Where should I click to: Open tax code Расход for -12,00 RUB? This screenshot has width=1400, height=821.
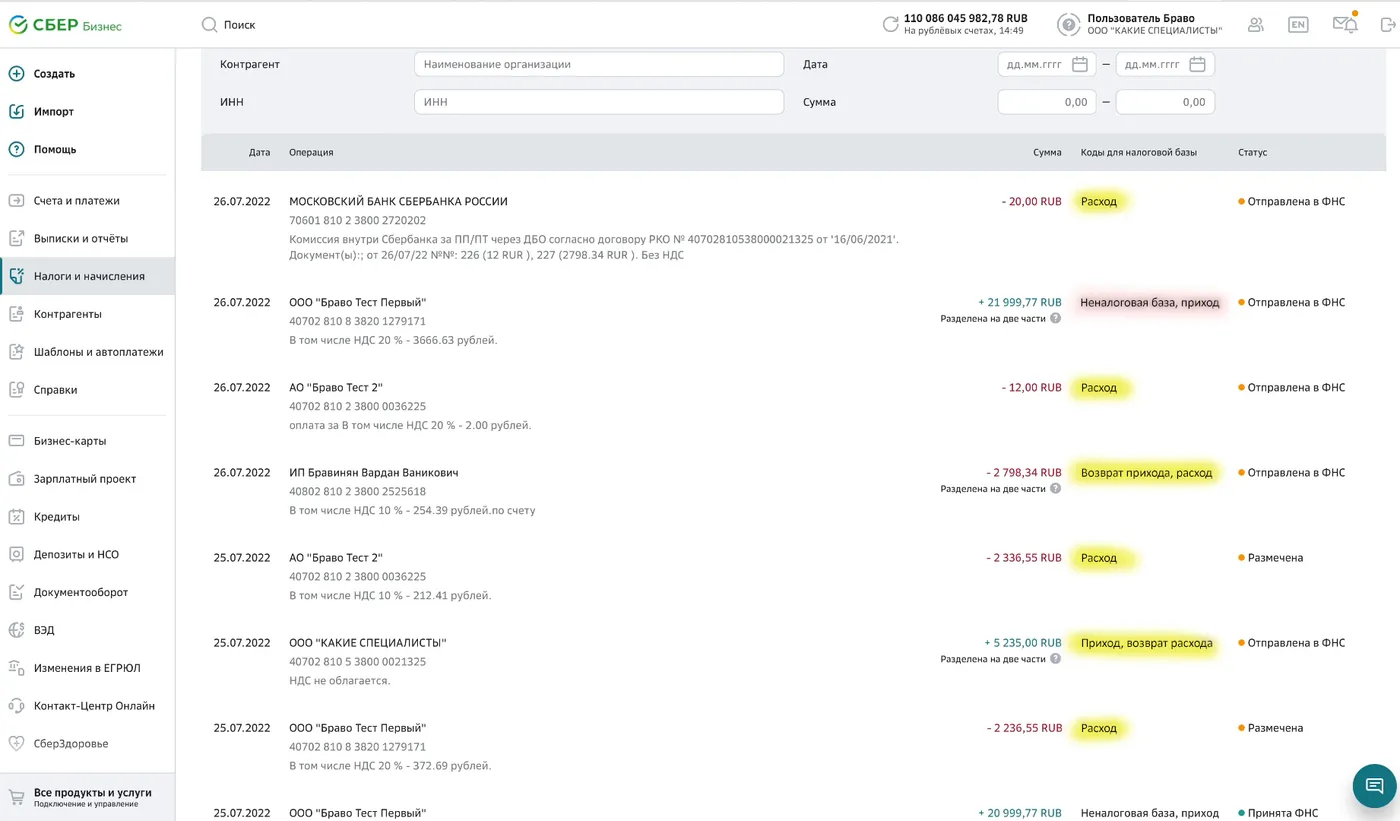(x=1099, y=387)
